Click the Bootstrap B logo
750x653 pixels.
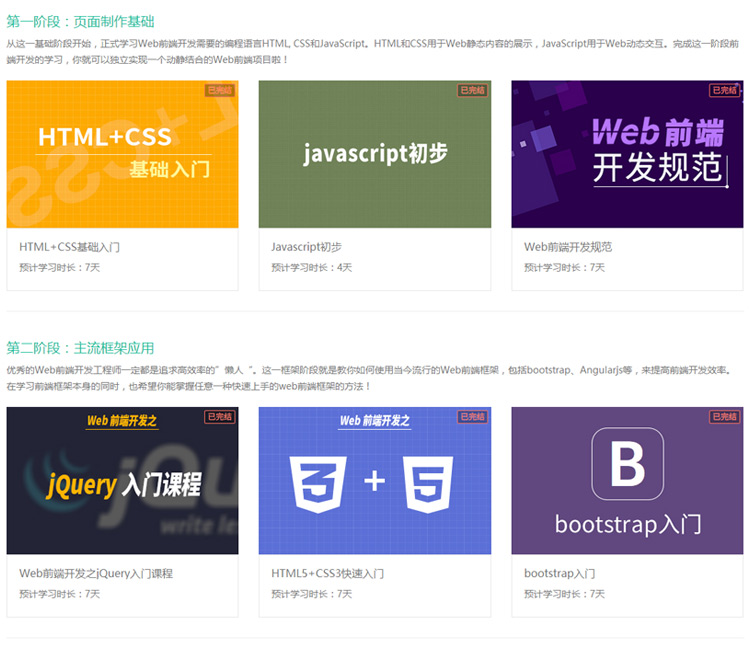[628, 464]
